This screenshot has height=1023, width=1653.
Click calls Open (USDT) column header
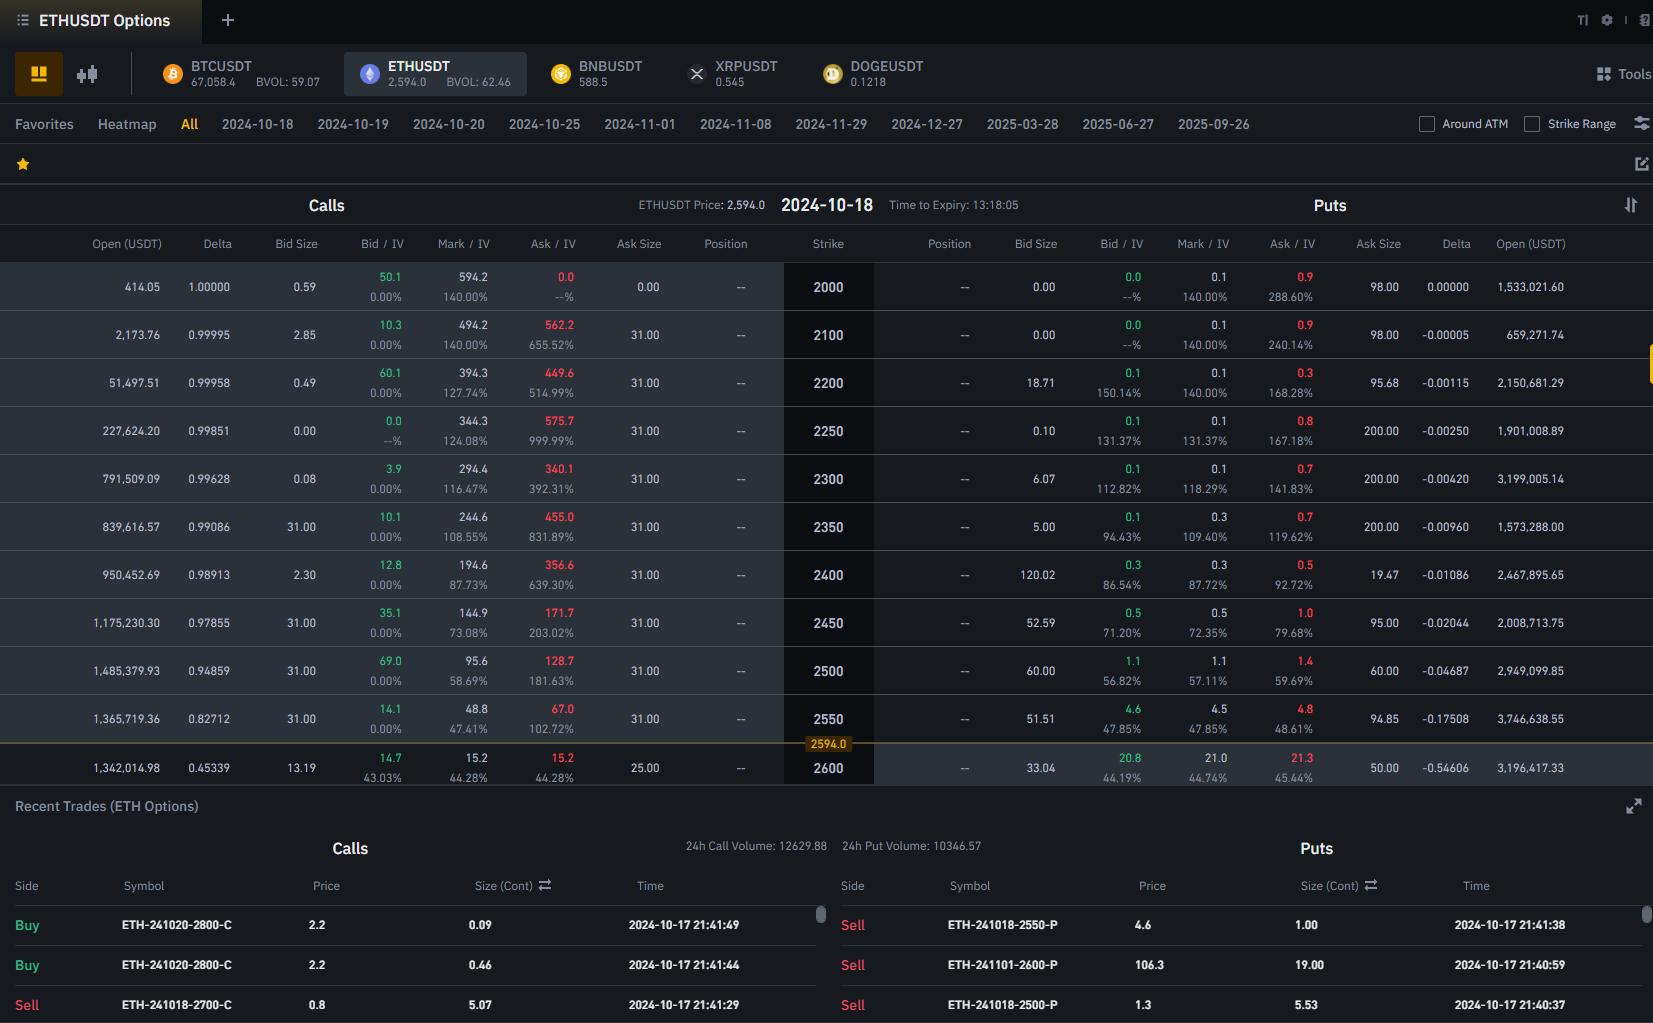click(127, 244)
